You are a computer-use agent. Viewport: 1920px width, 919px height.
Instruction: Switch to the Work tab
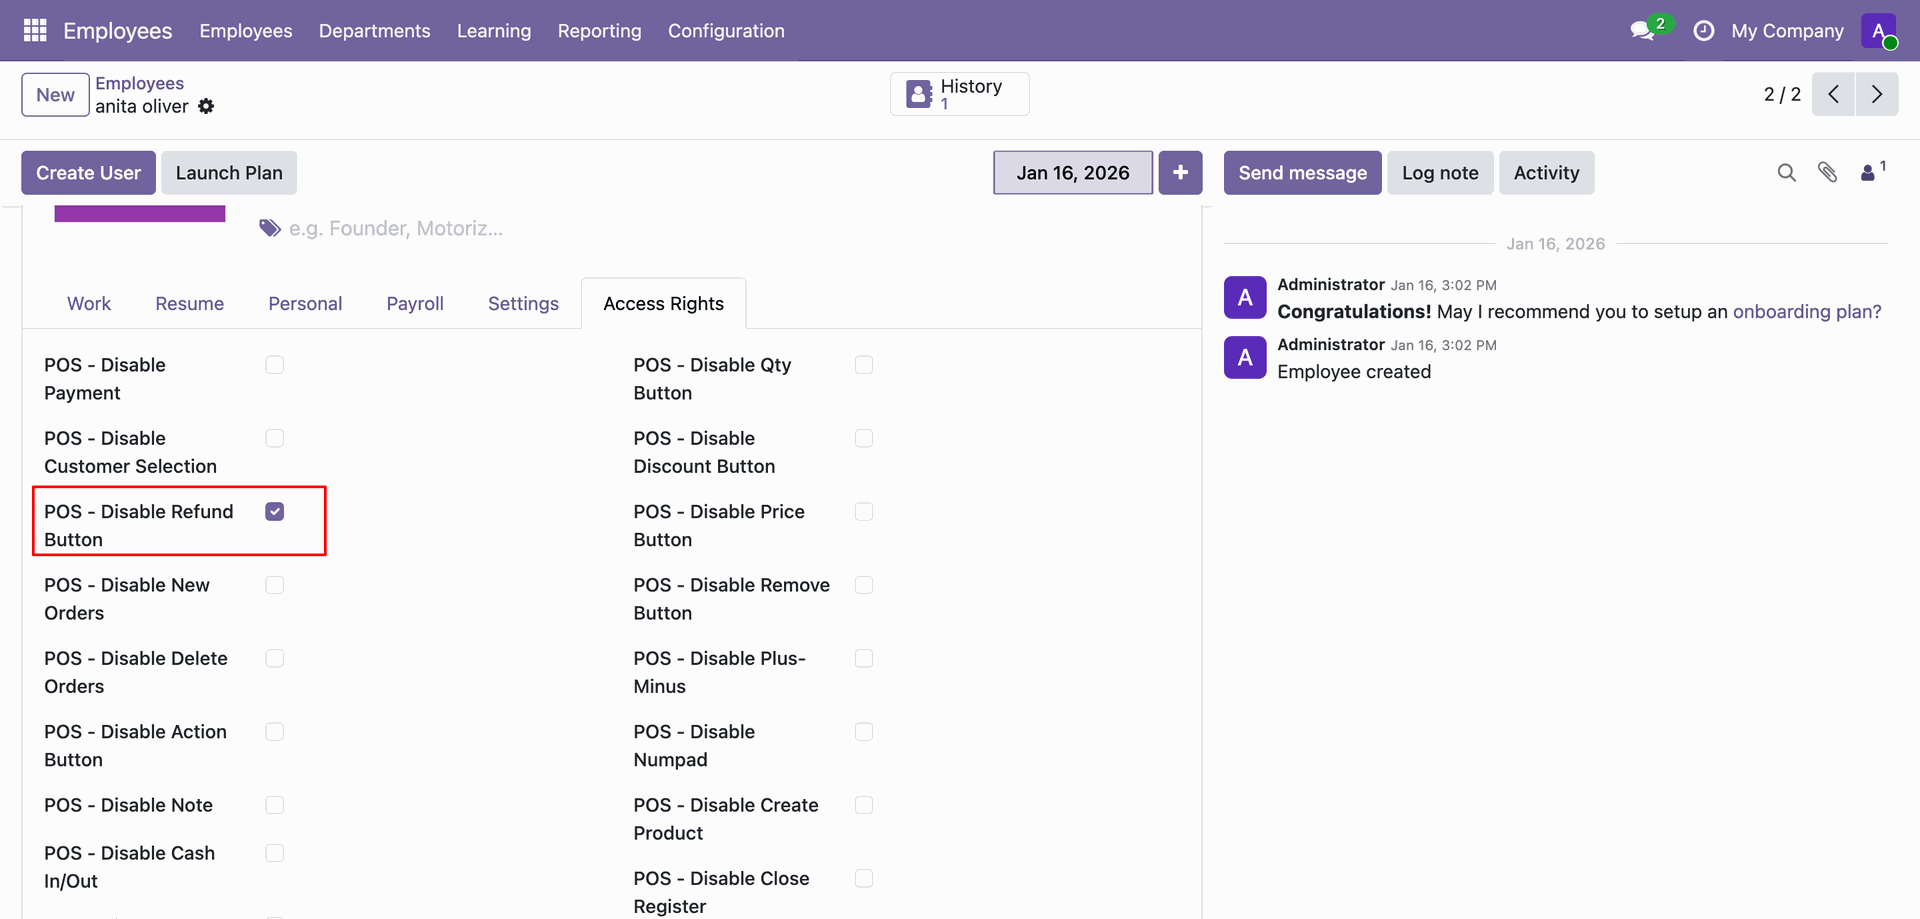[x=89, y=304]
